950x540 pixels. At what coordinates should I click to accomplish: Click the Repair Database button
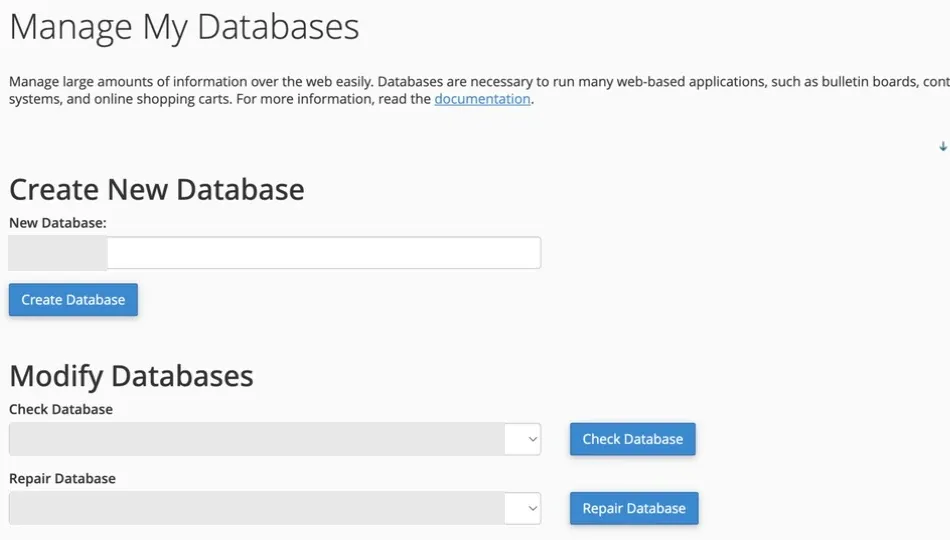pyautogui.click(x=634, y=508)
